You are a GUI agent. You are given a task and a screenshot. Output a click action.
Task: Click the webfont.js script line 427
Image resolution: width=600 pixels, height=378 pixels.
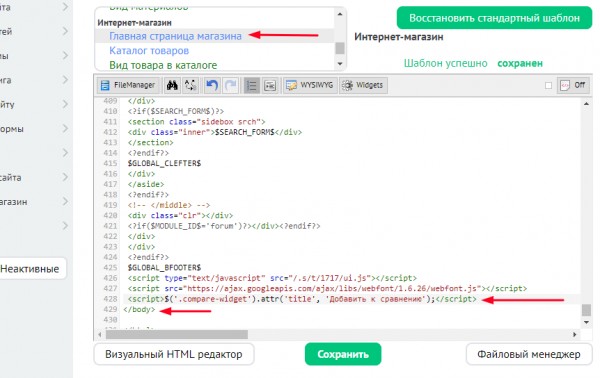click(x=327, y=288)
